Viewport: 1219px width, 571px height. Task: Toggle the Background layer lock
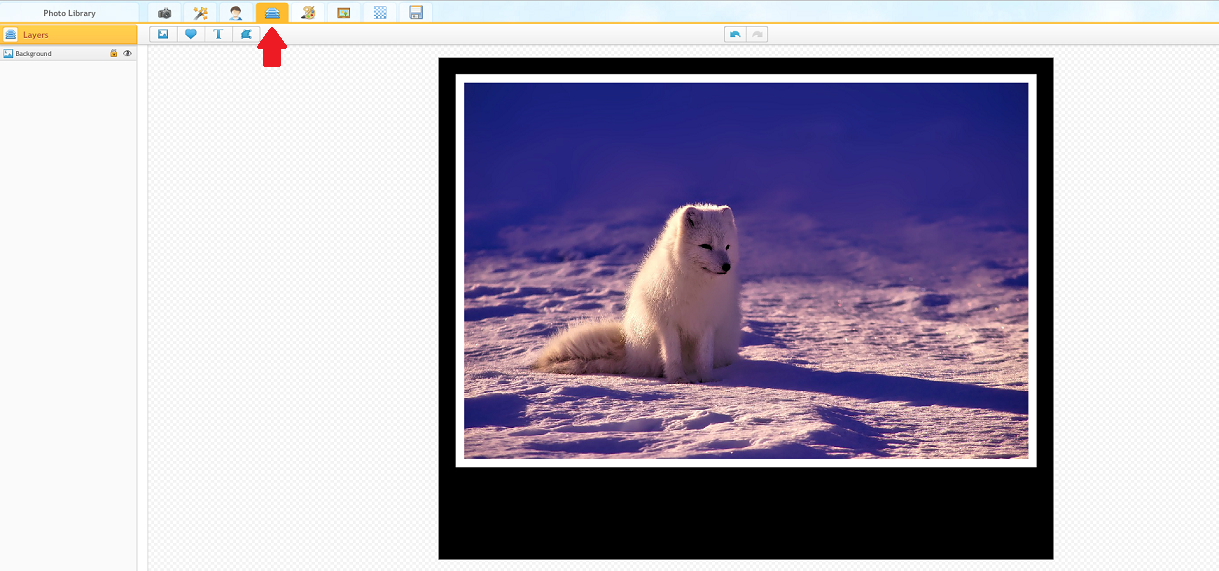coord(114,54)
